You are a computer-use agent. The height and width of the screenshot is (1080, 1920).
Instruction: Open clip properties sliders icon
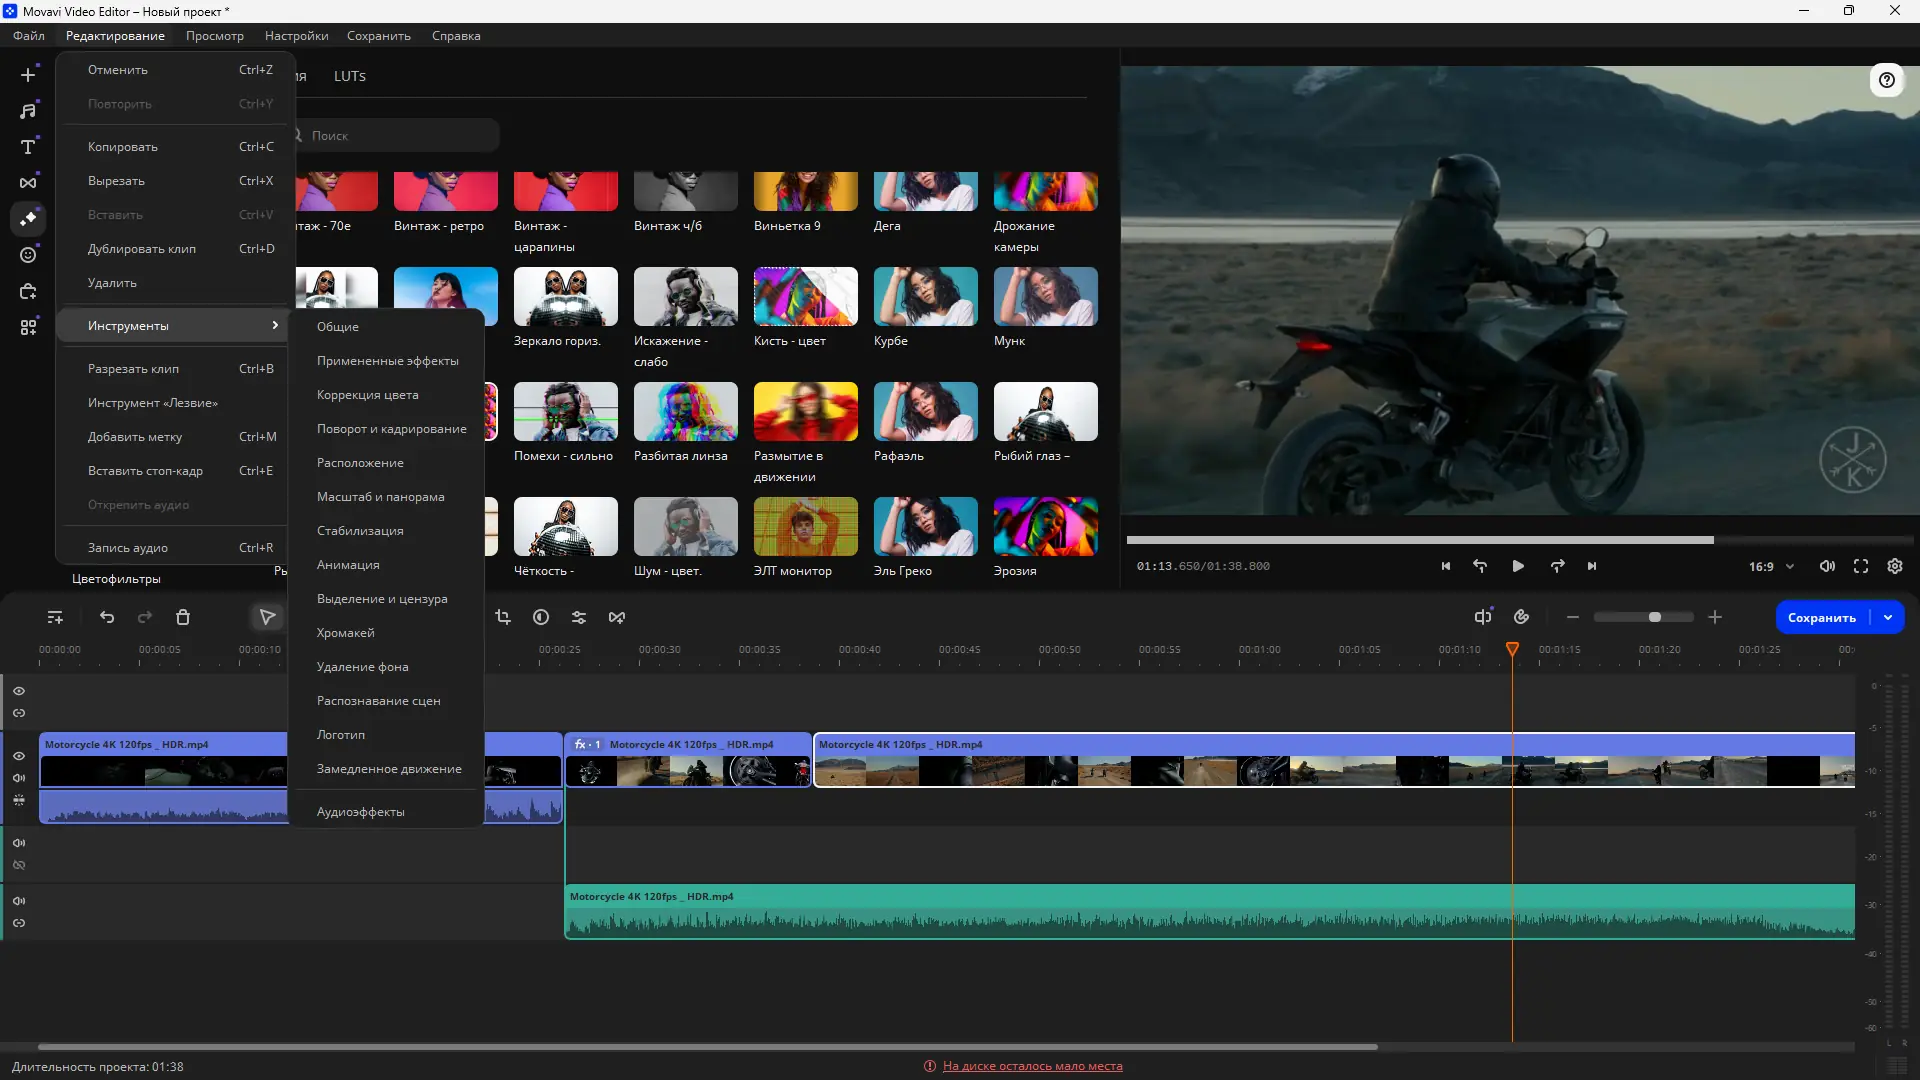[579, 618]
